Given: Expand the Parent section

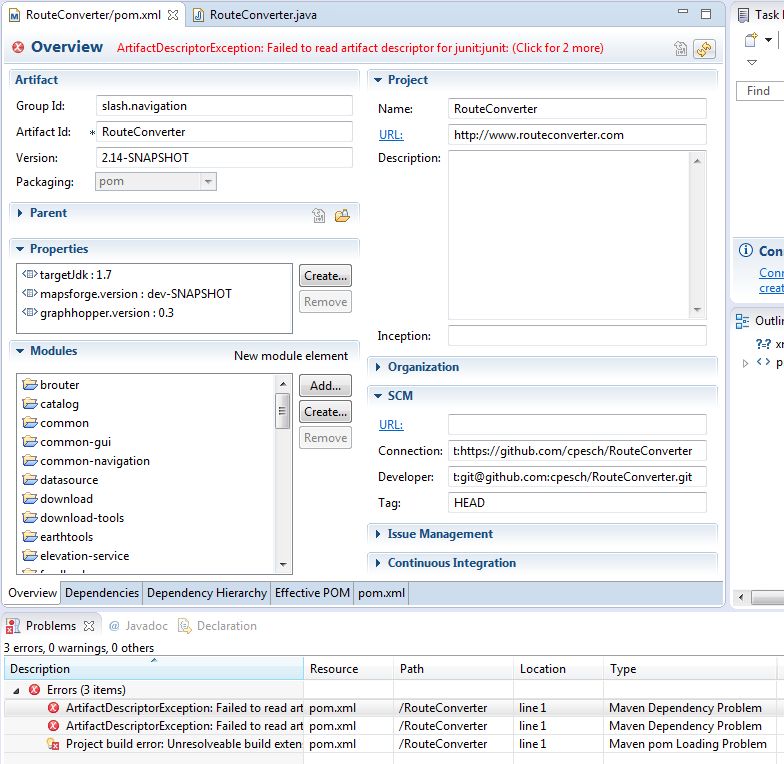Looking at the screenshot, I should pos(20,213).
